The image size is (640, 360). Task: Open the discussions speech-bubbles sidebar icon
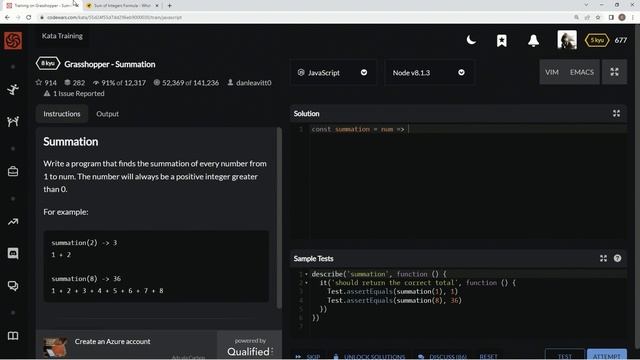(x=13, y=286)
